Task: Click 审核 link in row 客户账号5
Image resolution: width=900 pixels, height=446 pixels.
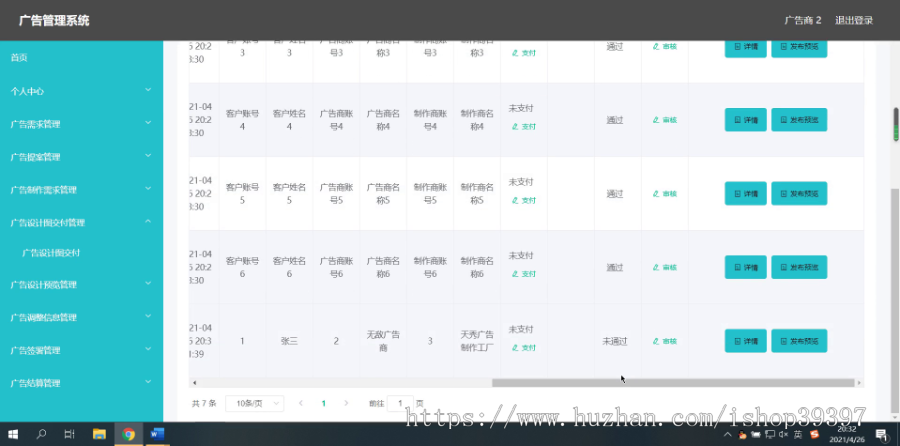Action: coord(665,193)
